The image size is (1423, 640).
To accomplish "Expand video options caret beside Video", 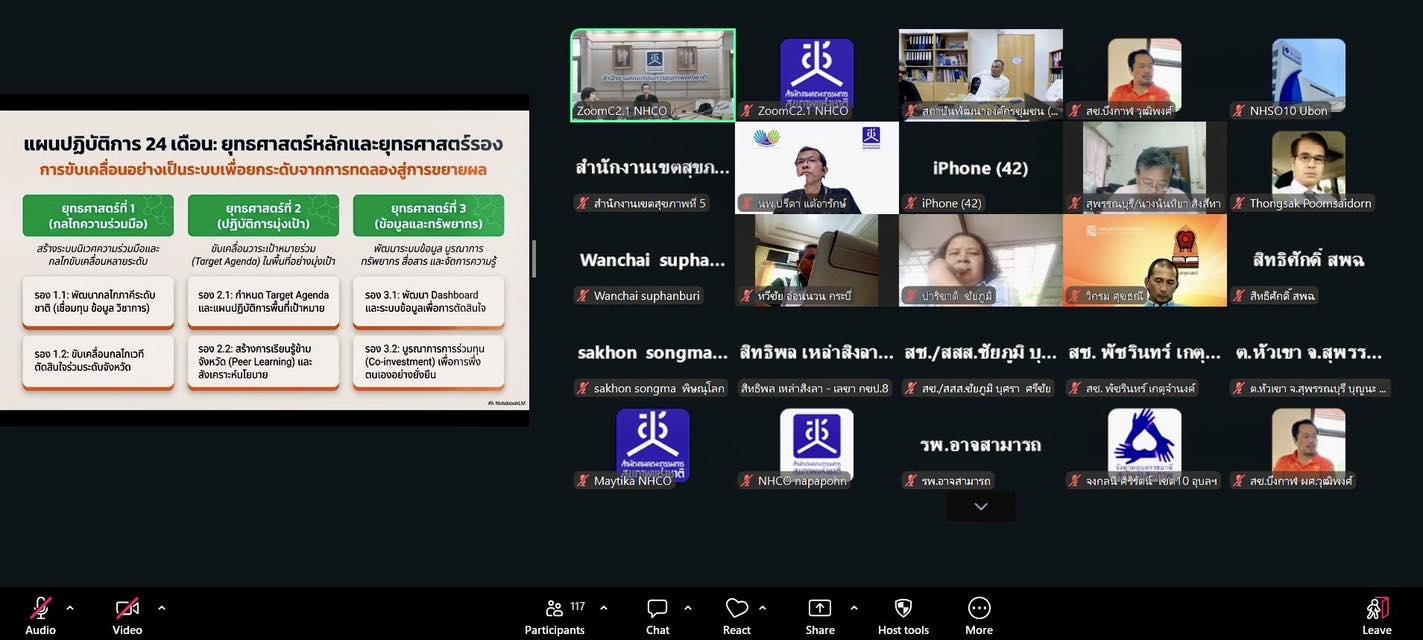I will 161,607.
